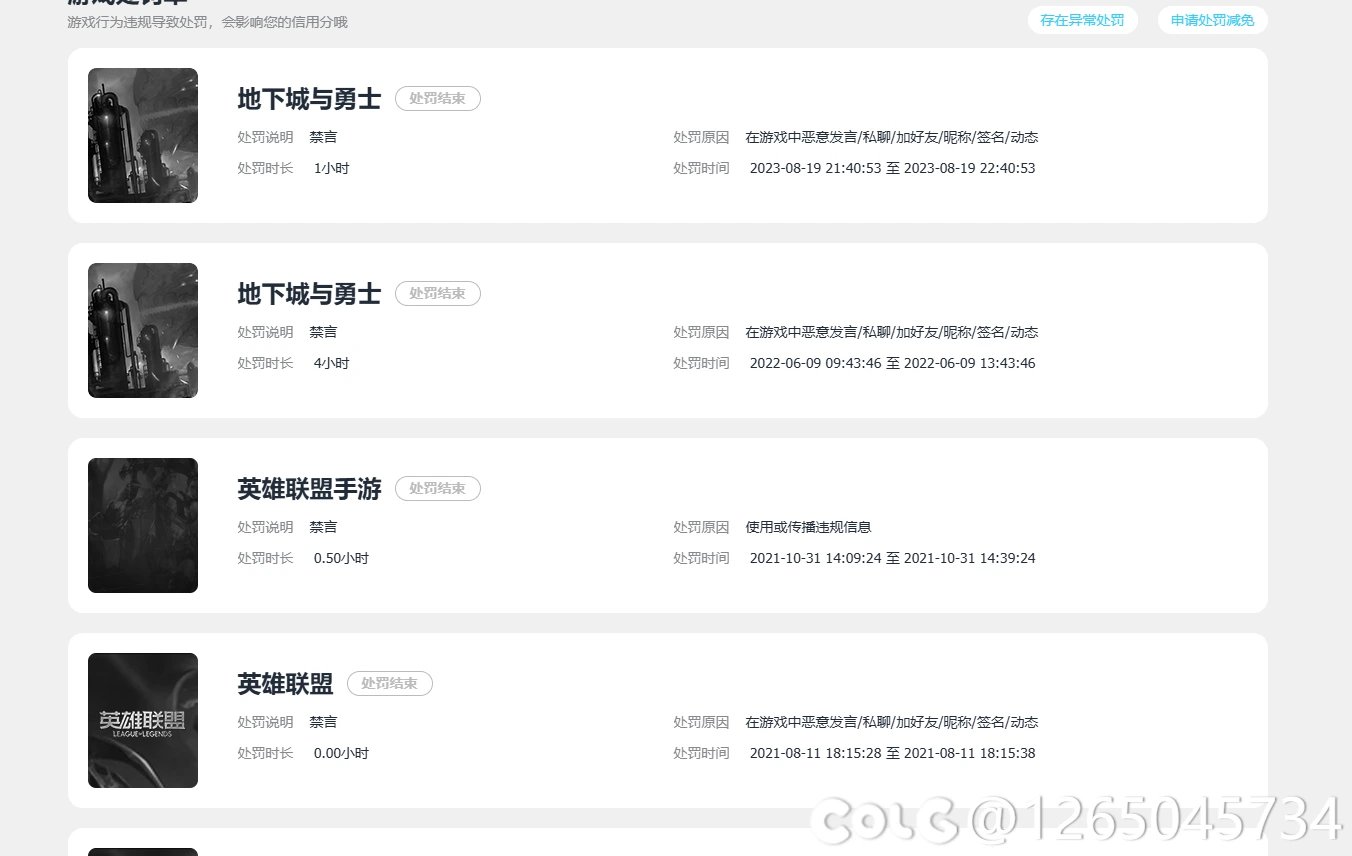This screenshot has height=856, width=1352.
Task: Open the game thumbnail of the 2023-08-19 地下城与勇士 record
Action: click(143, 135)
